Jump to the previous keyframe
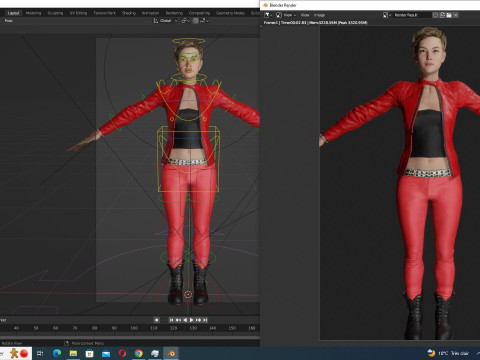Viewport: 480px width, 360px height. click(178, 320)
